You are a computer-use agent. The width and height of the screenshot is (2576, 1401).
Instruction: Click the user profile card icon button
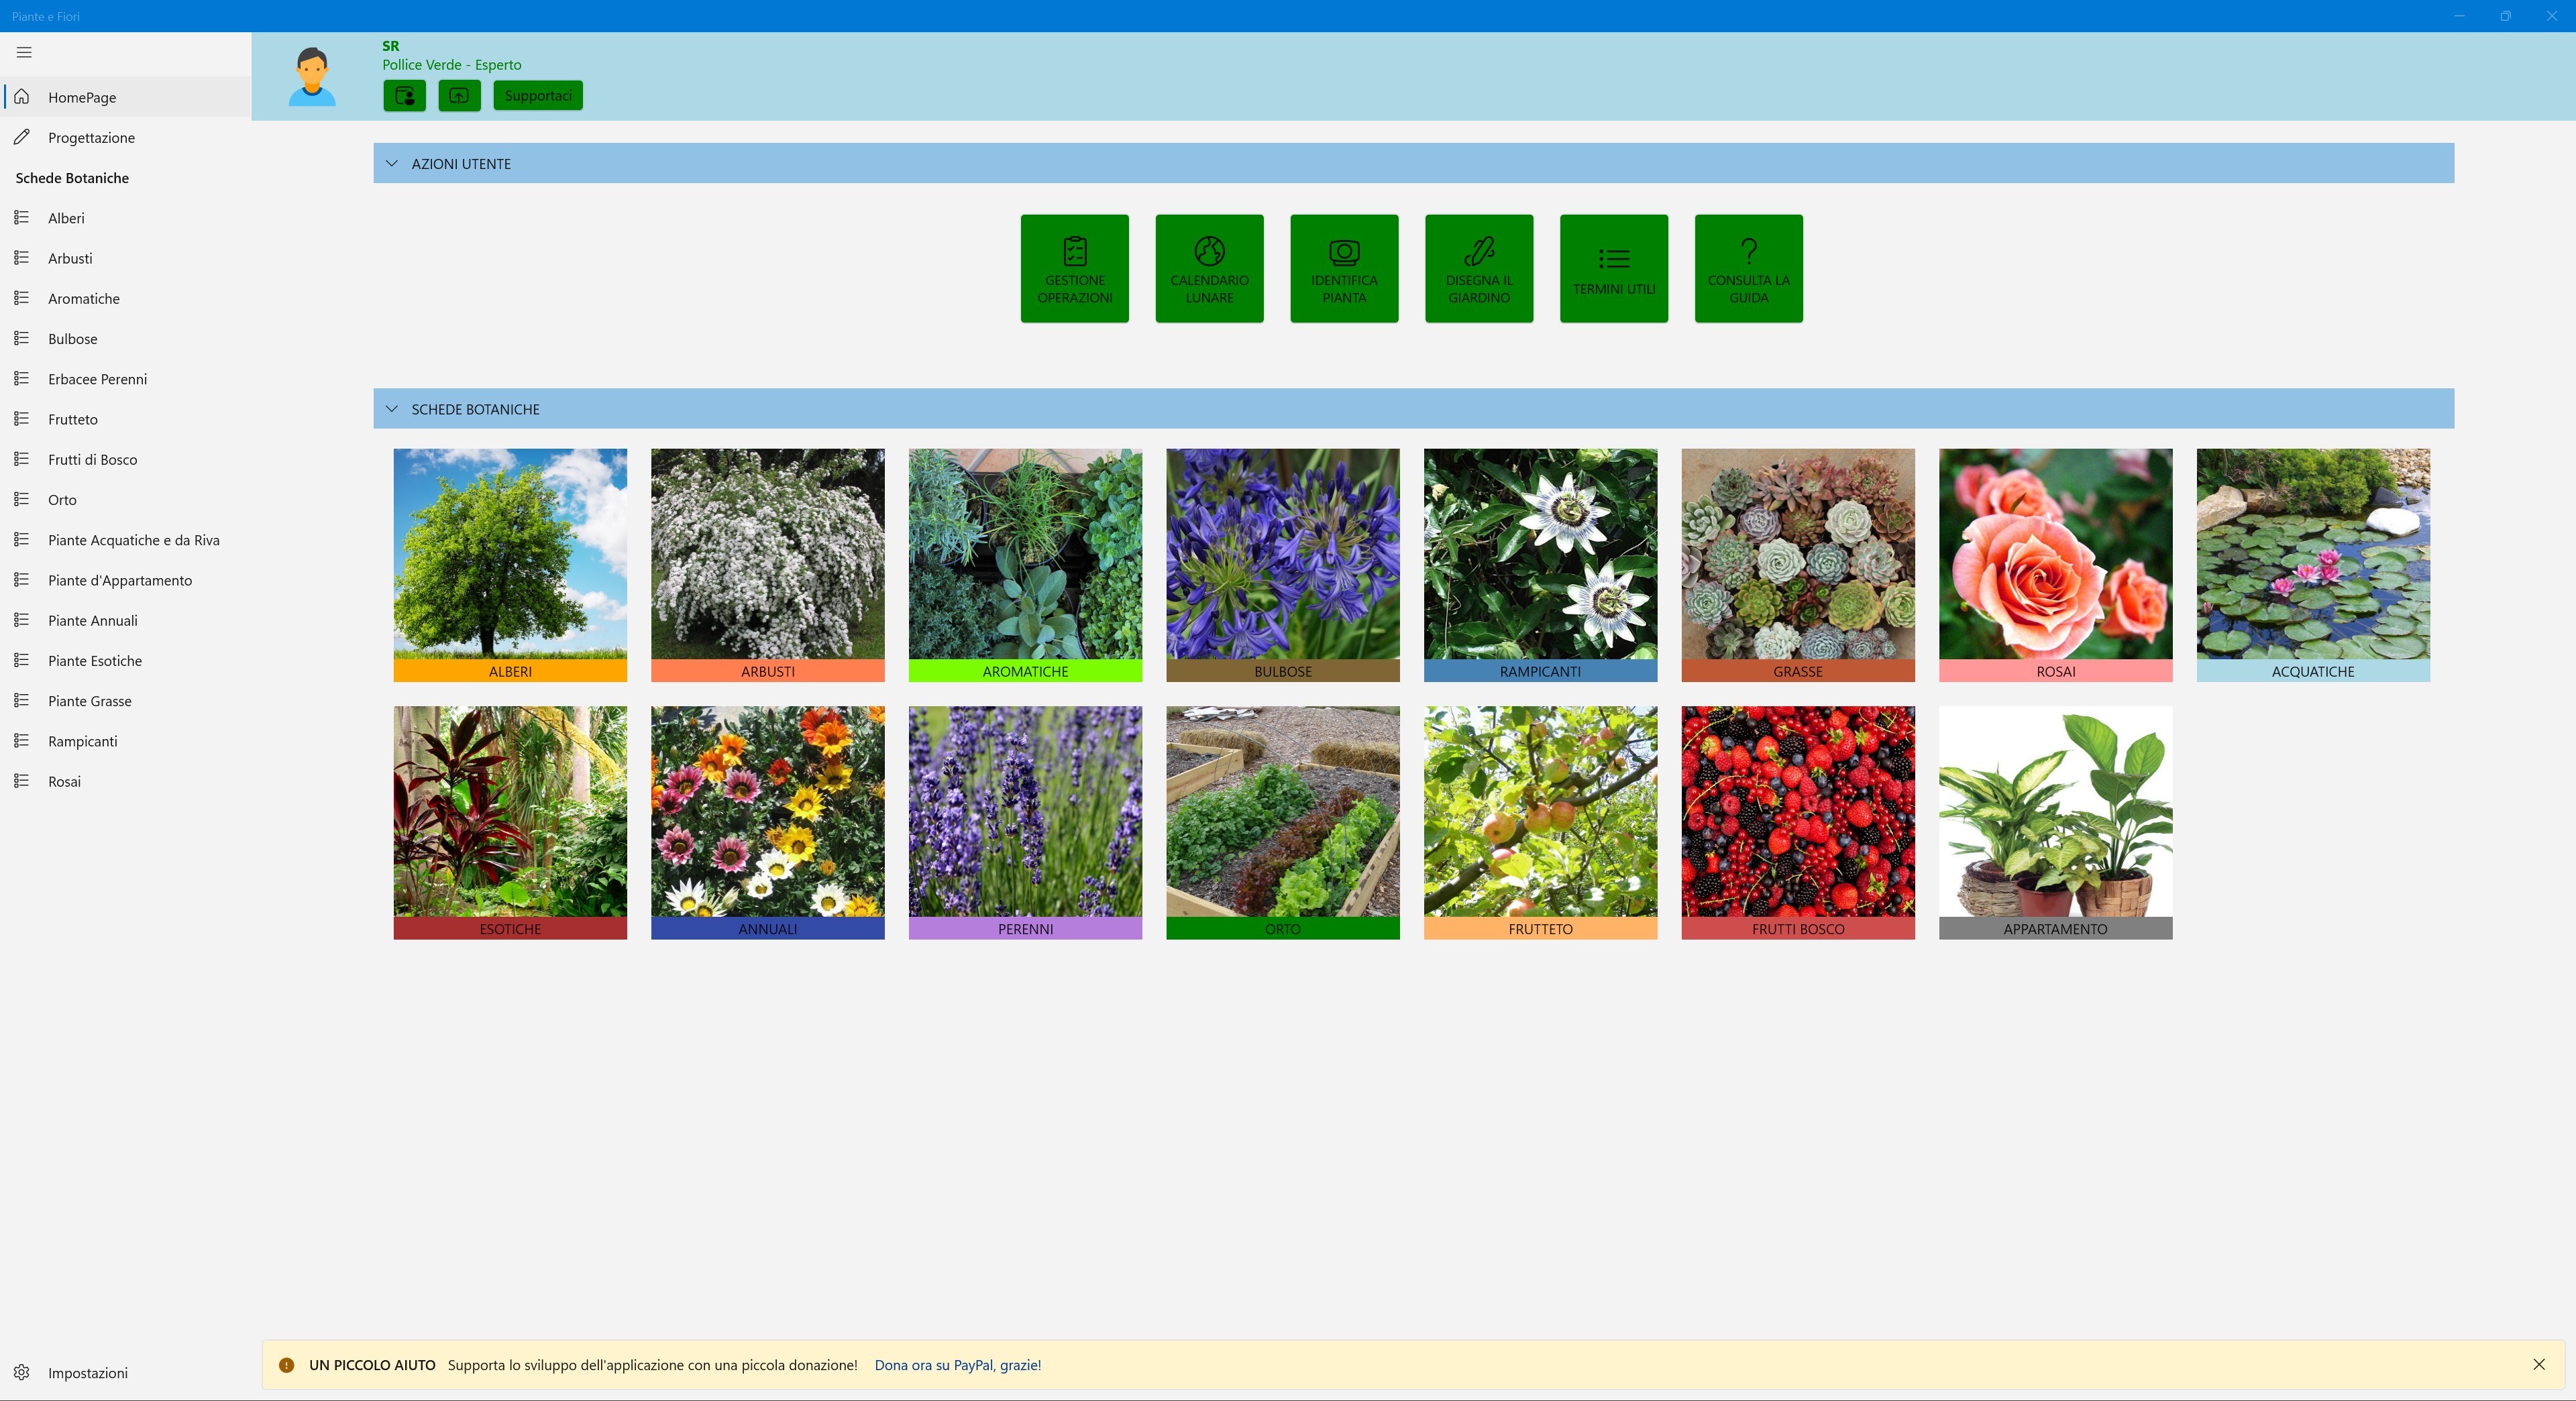[404, 96]
